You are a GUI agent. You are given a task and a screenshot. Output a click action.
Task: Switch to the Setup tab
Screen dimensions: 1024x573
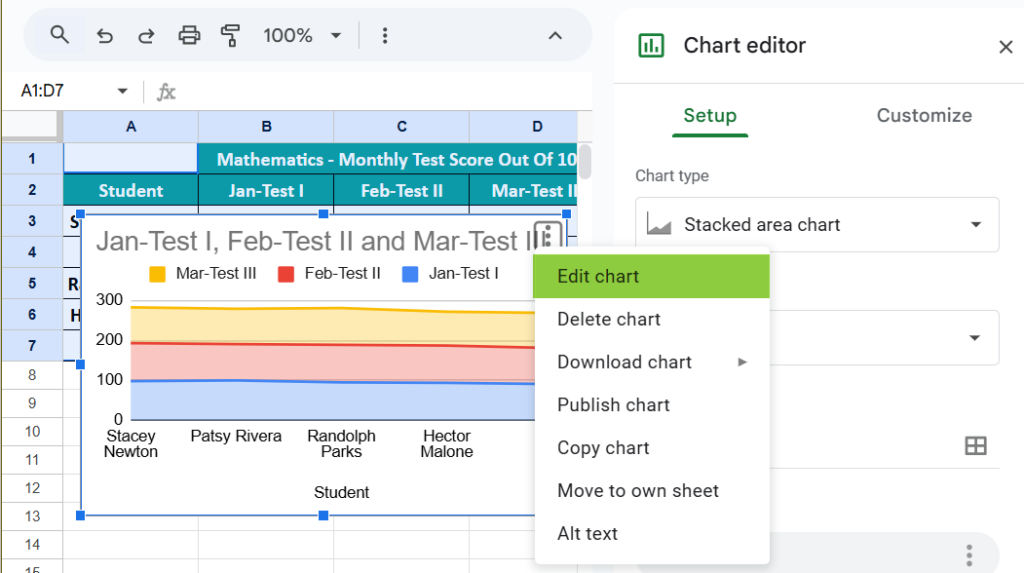(710, 116)
